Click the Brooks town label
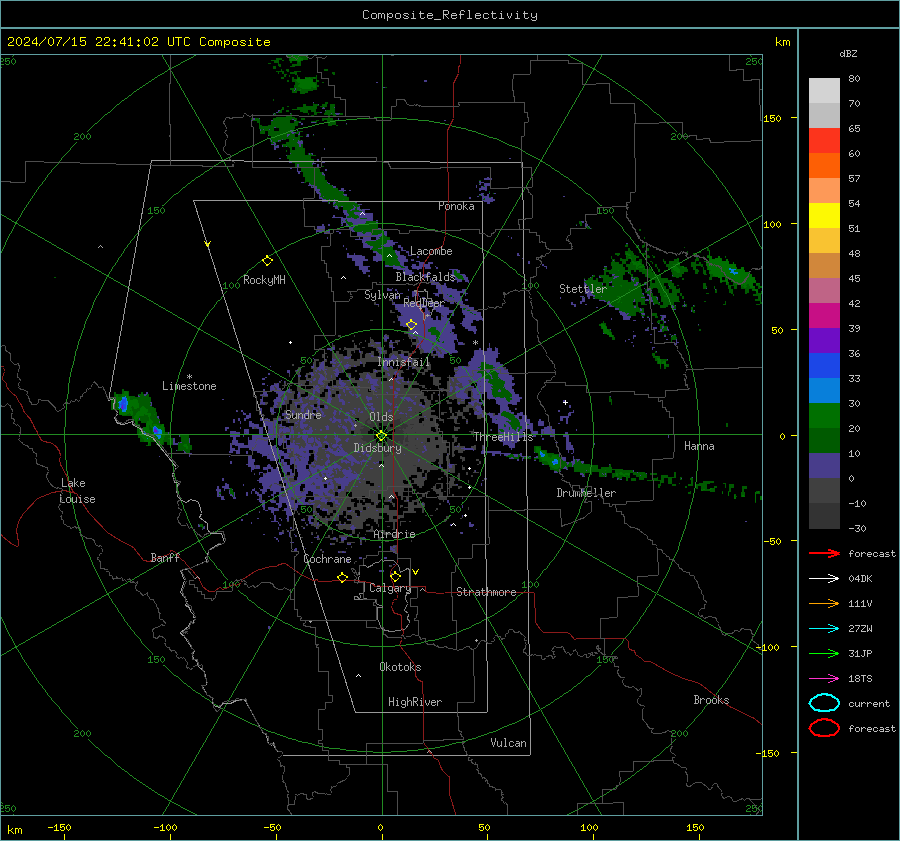900x841 pixels. (x=711, y=700)
